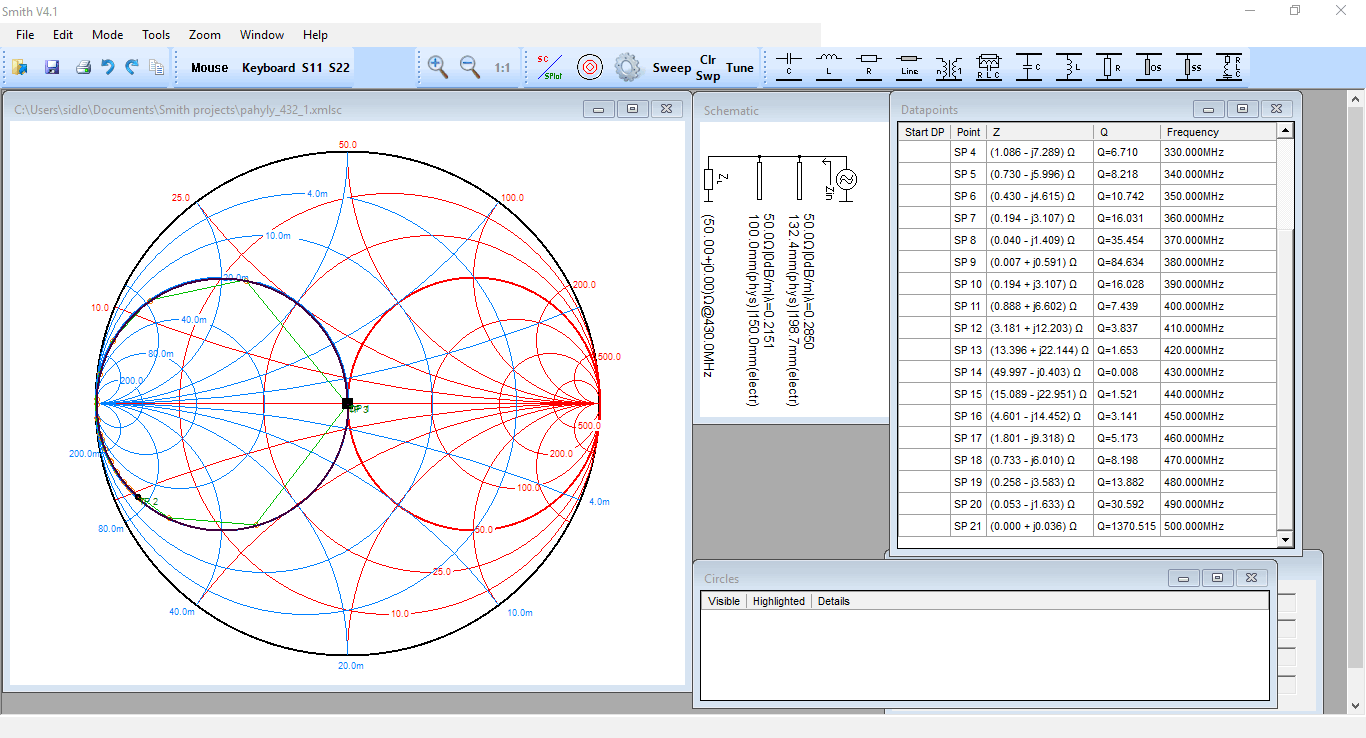
Task: Insert a series capacitor element
Action: [789, 67]
